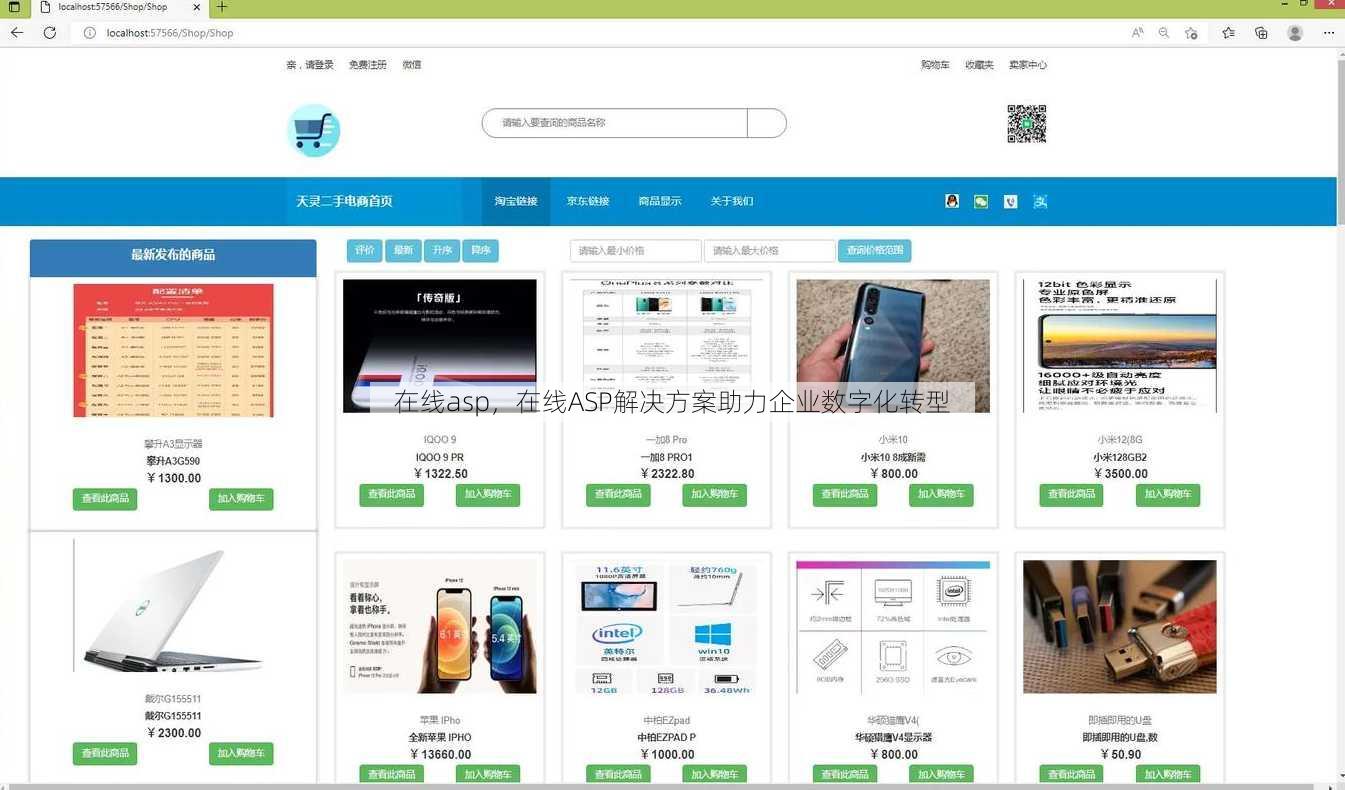Click 查看此商品 for 一加8 PRO1

pos(618,495)
